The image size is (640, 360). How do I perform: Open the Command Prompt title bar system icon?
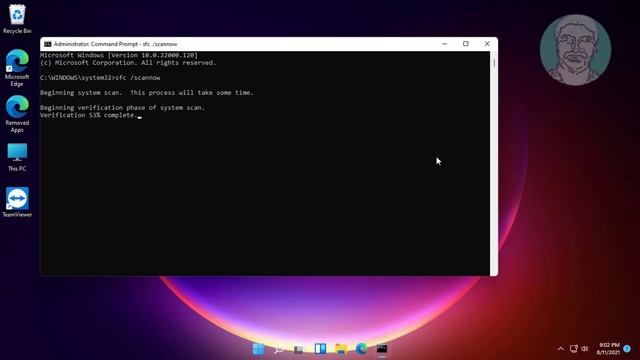[x=48, y=44]
